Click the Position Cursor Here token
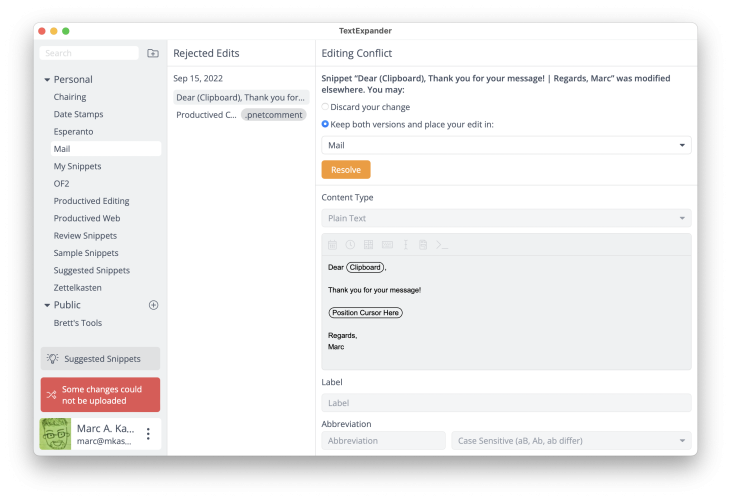Screen dimensions: 731x500 point(366,313)
